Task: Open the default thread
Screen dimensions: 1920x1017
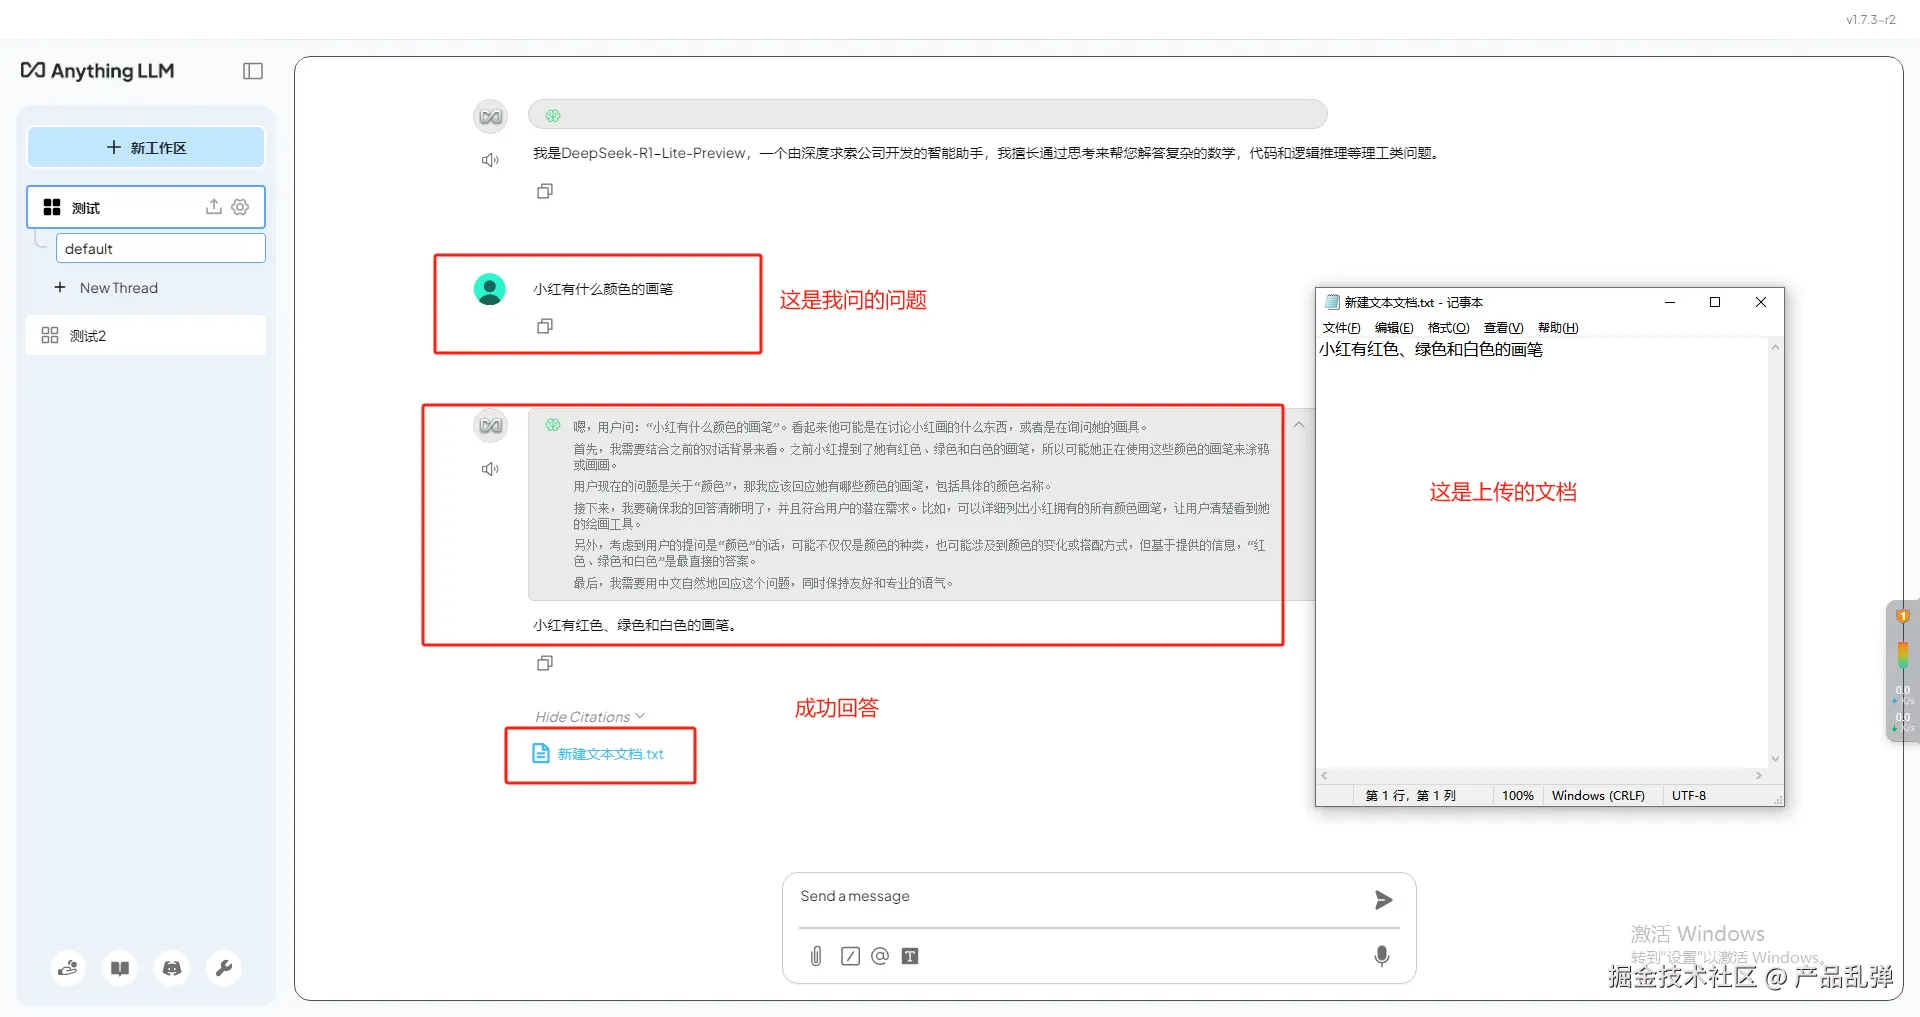Action: 160,248
